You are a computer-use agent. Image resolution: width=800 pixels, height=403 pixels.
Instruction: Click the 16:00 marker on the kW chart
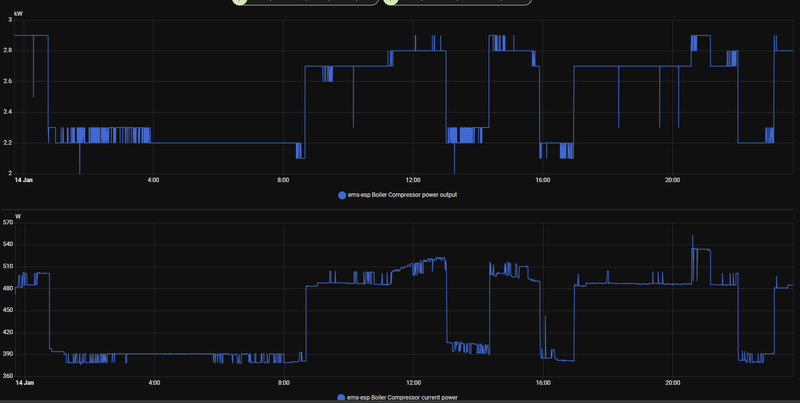click(x=543, y=180)
